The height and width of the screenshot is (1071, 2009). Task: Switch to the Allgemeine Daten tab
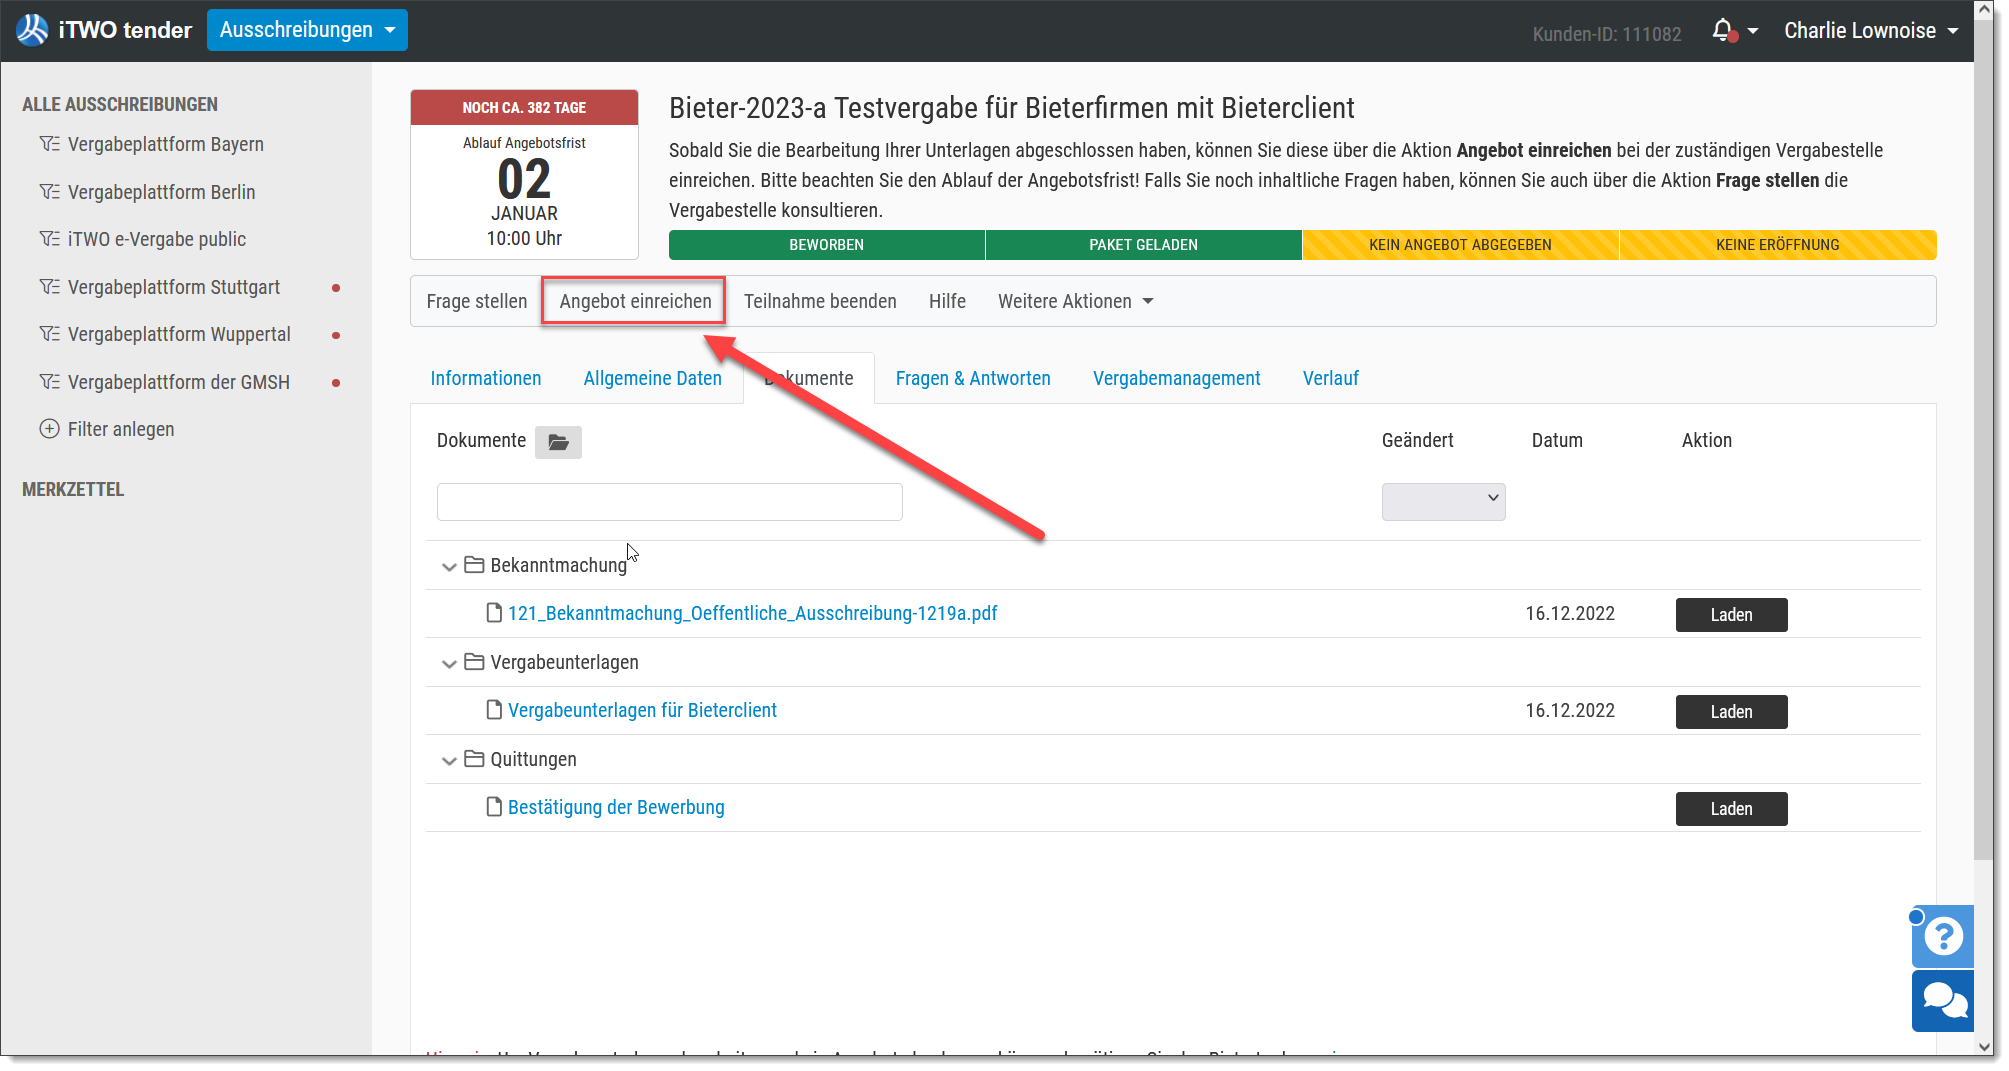tap(653, 378)
